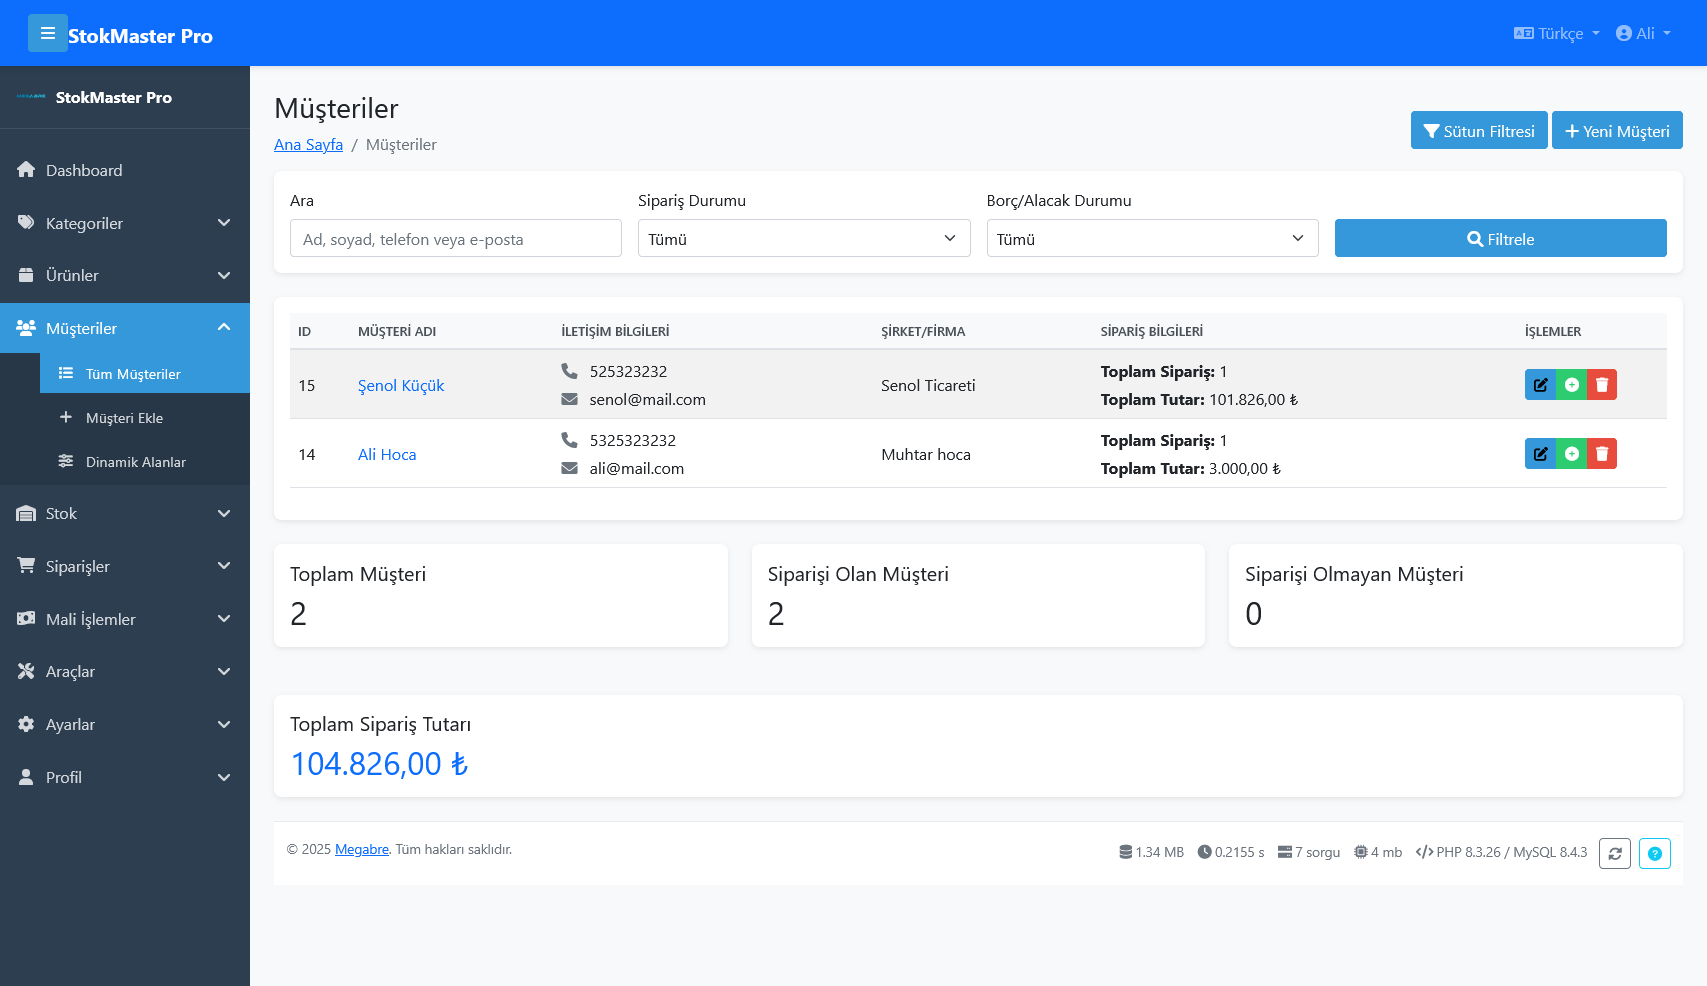Image resolution: width=1707 pixels, height=986 pixels.
Task: Click the Ara search input field
Action: pyautogui.click(x=455, y=238)
